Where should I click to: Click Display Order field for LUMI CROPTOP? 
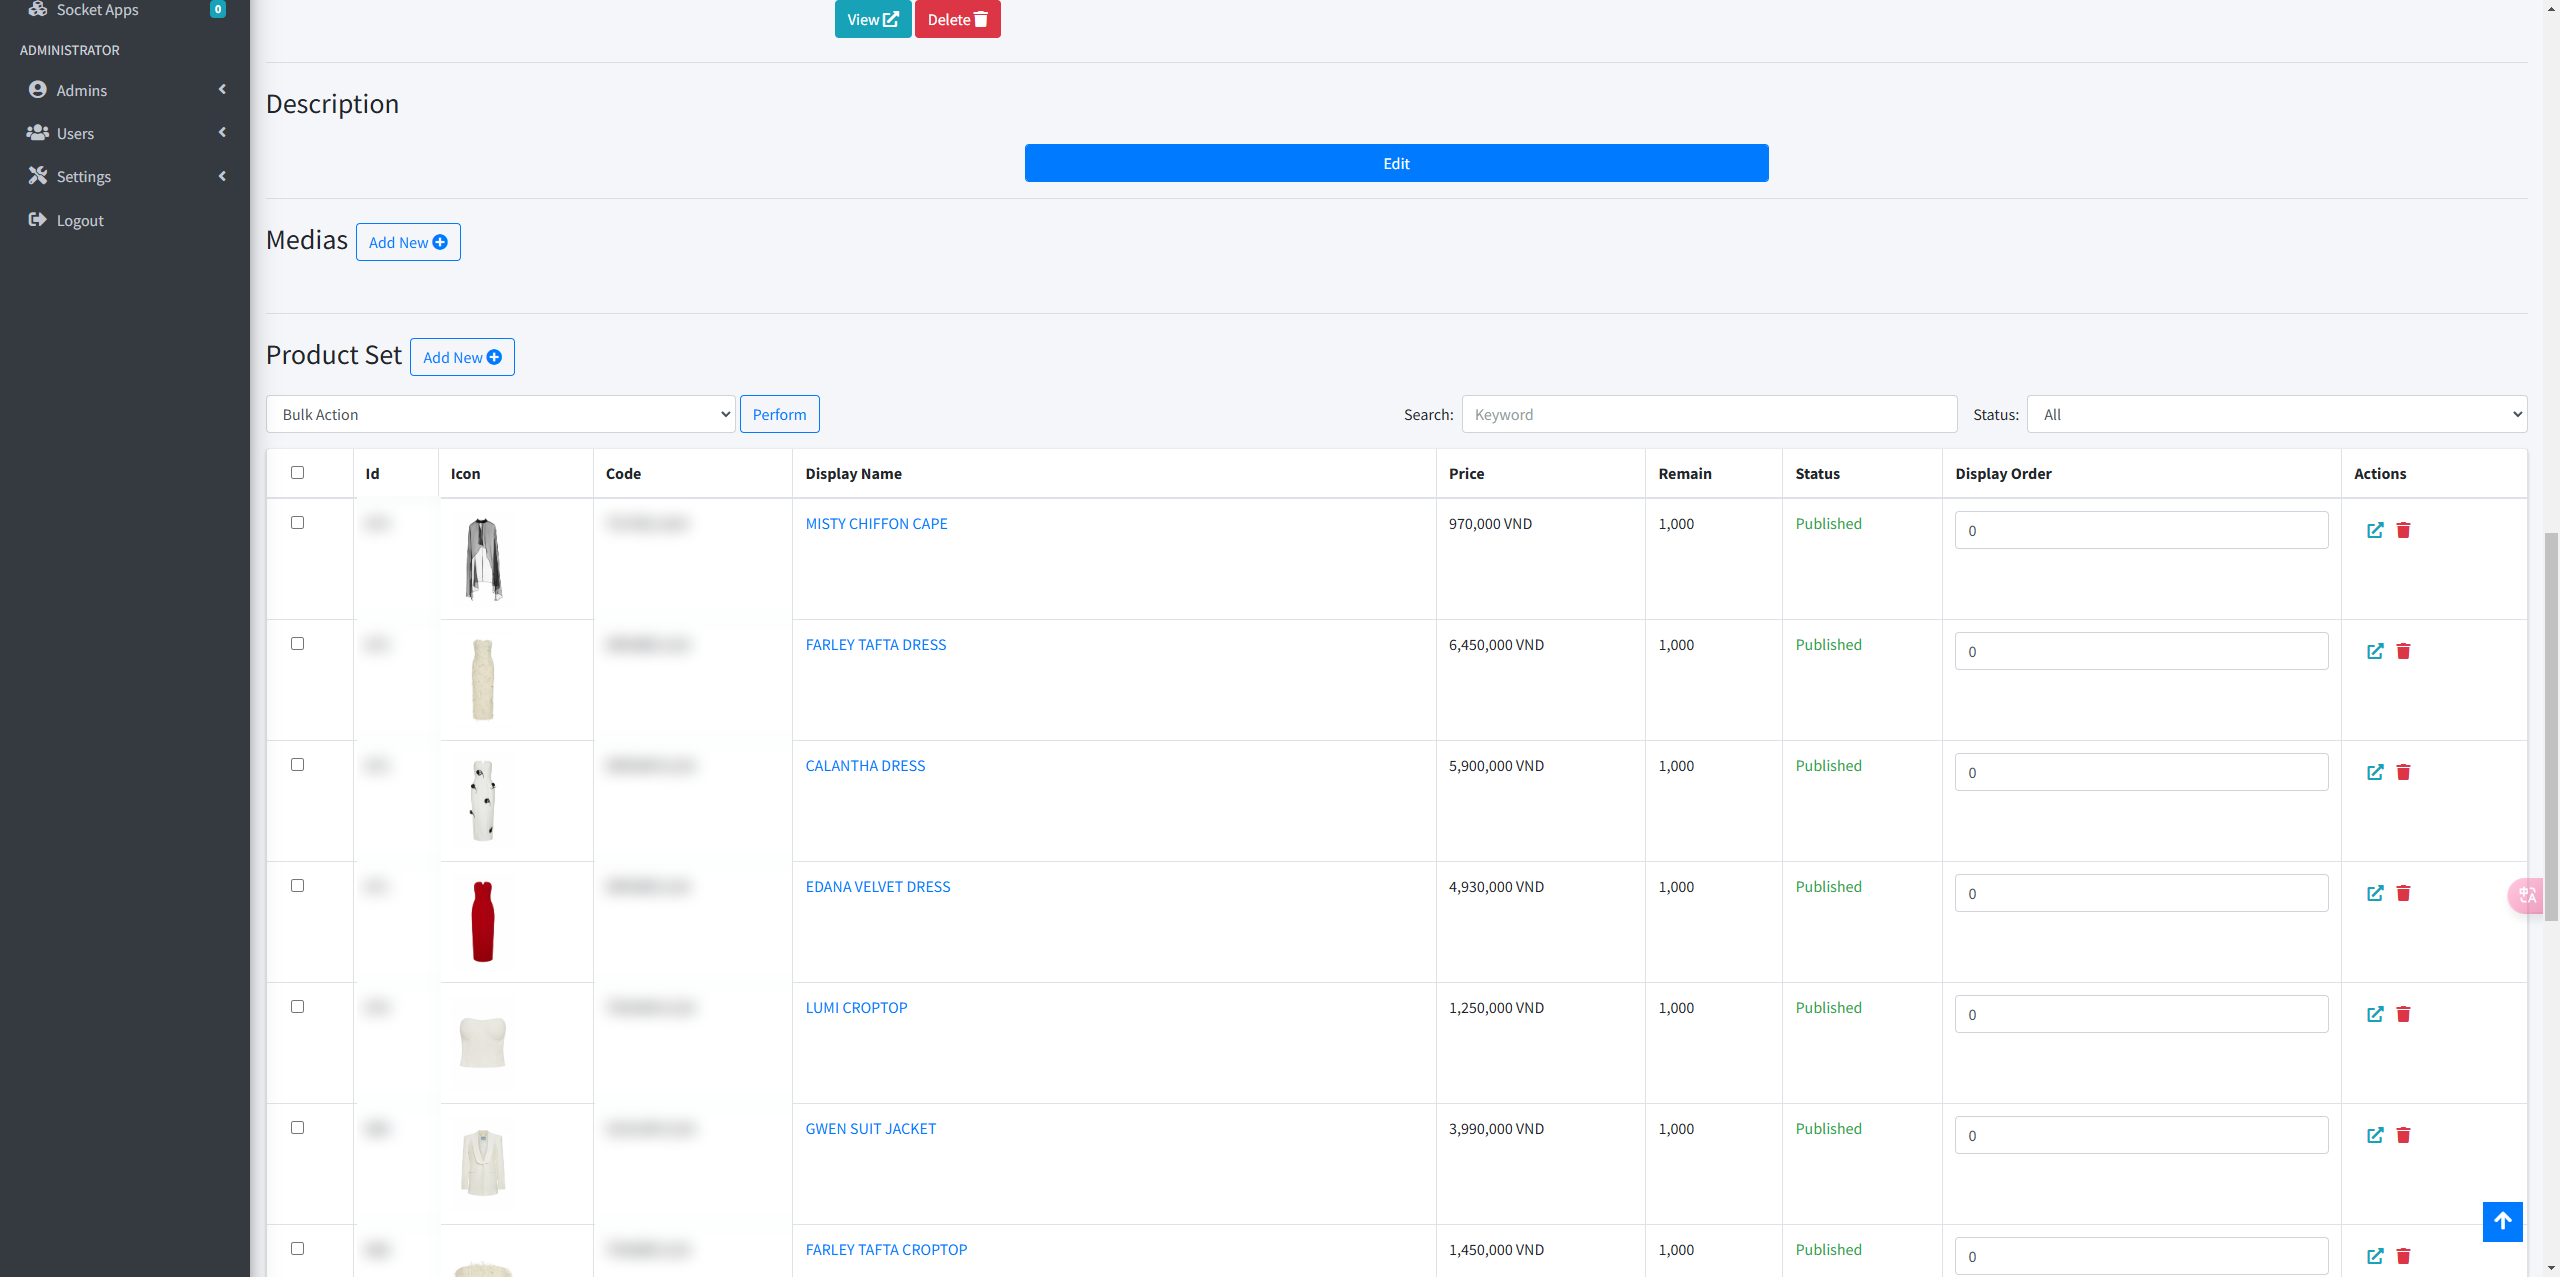2141,1014
